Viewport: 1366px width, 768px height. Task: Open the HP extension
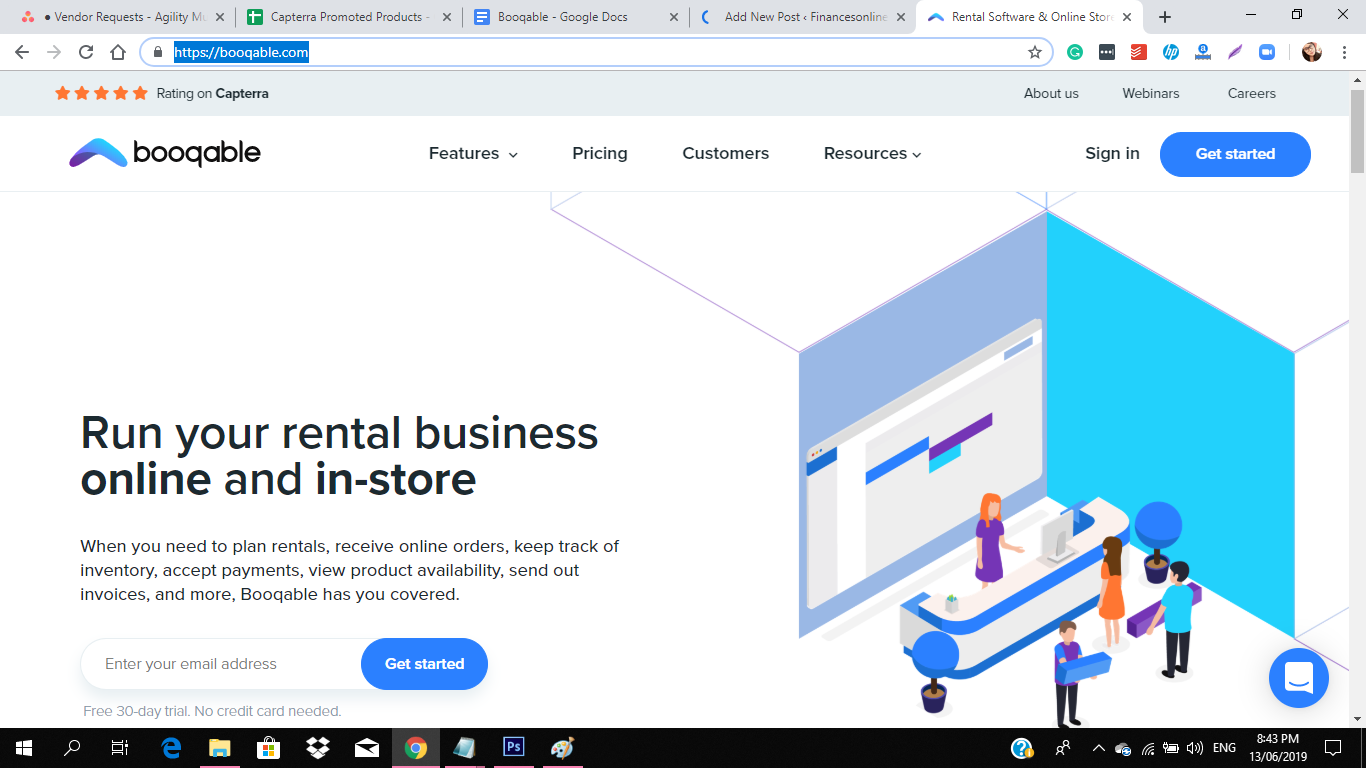click(x=1171, y=52)
